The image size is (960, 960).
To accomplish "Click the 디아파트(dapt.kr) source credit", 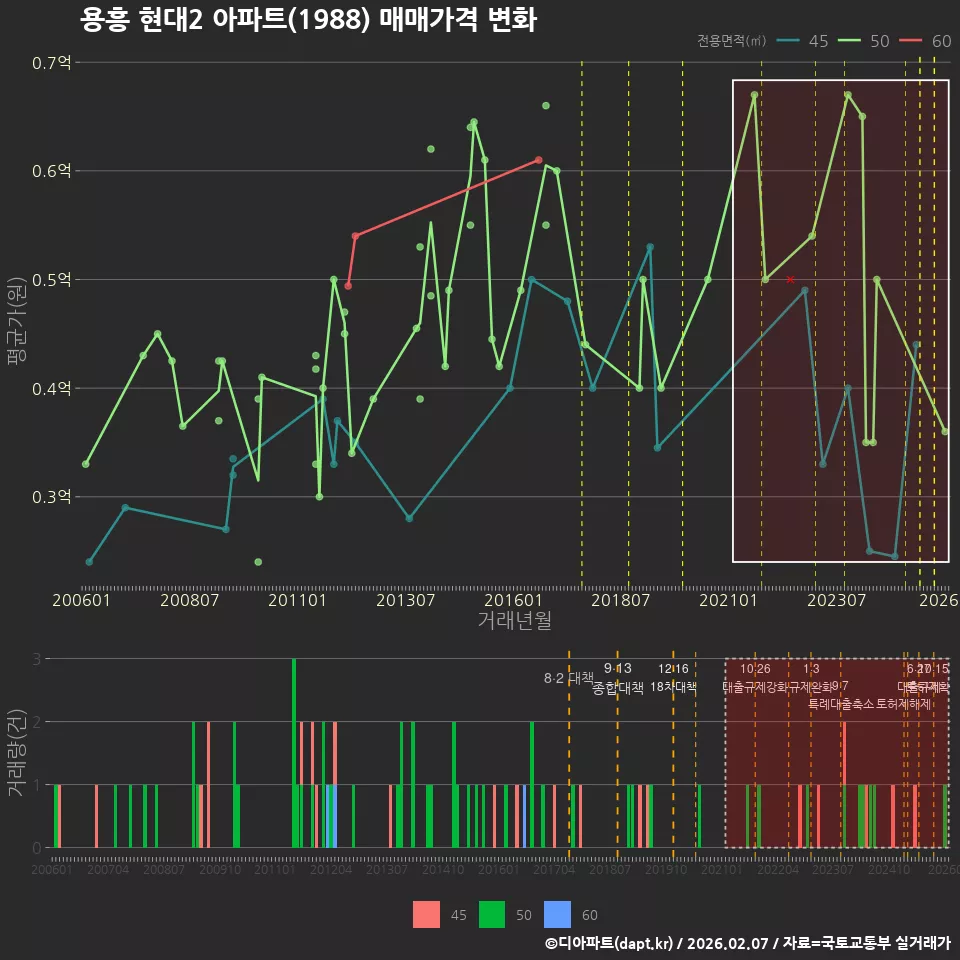I will 609,943.
